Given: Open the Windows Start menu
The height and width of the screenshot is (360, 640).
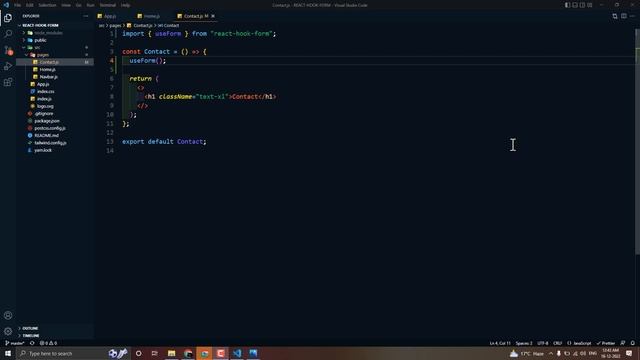Looking at the screenshot, I should [x=8, y=353].
